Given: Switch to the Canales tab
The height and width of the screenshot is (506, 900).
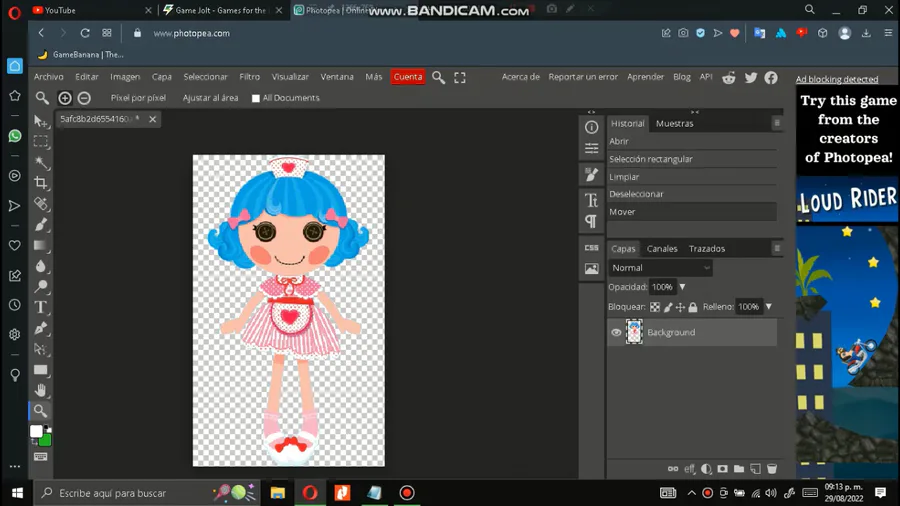Looking at the screenshot, I should tap(662, 248).
